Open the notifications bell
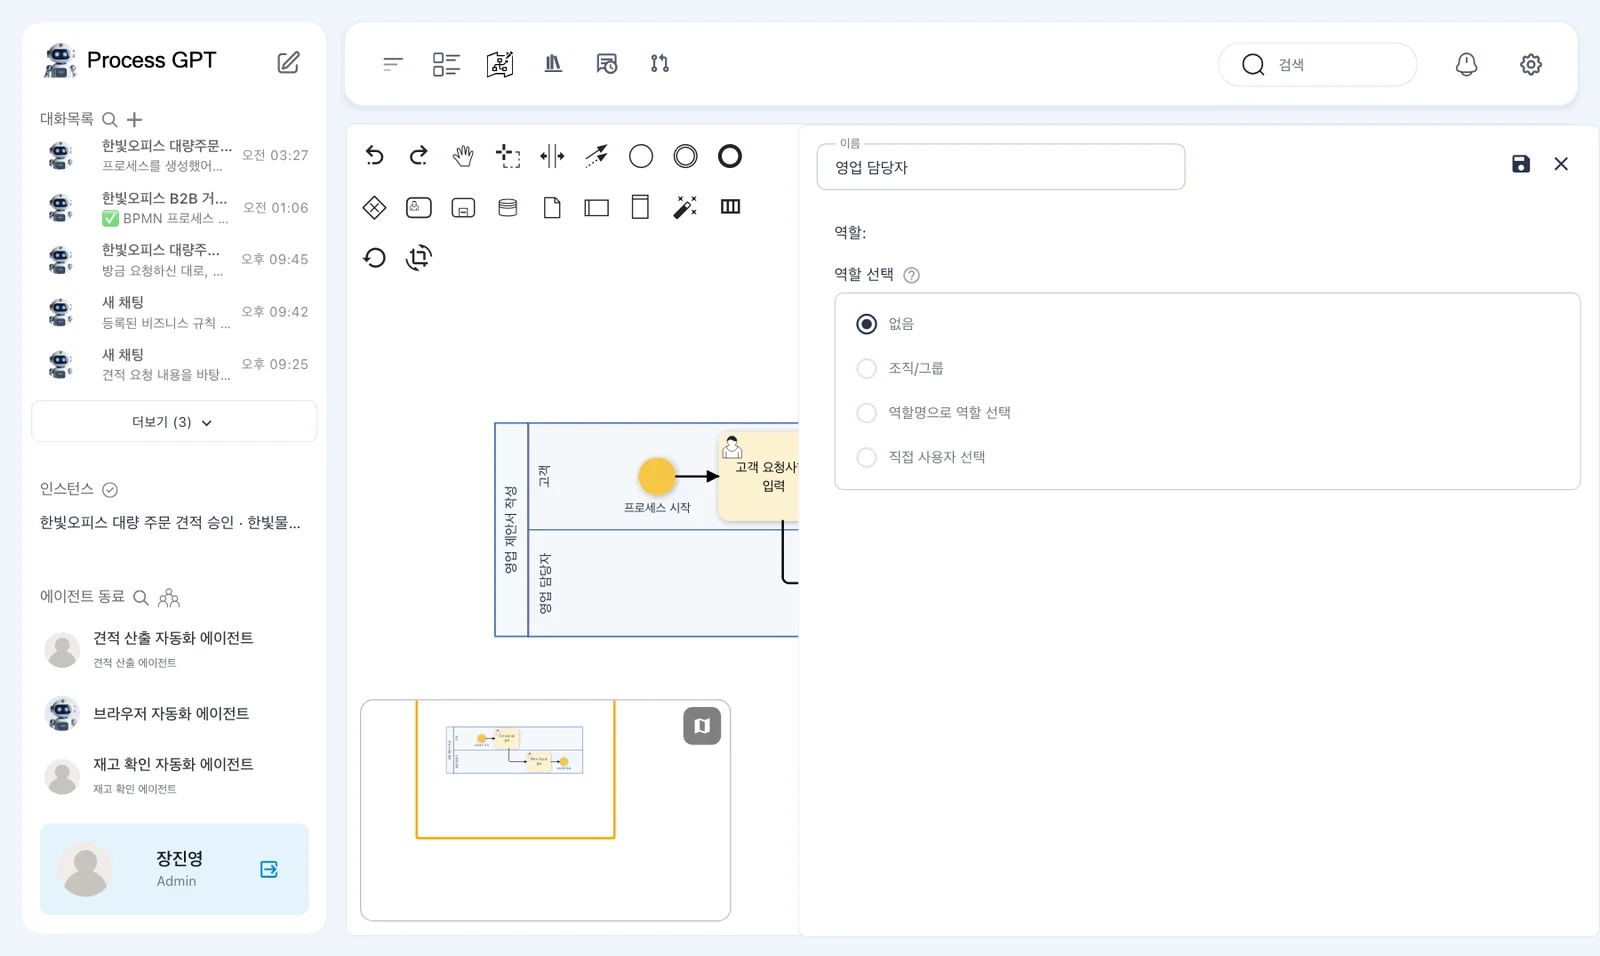The width and height of the screenshot is (1600, 956). point(1466,65)
